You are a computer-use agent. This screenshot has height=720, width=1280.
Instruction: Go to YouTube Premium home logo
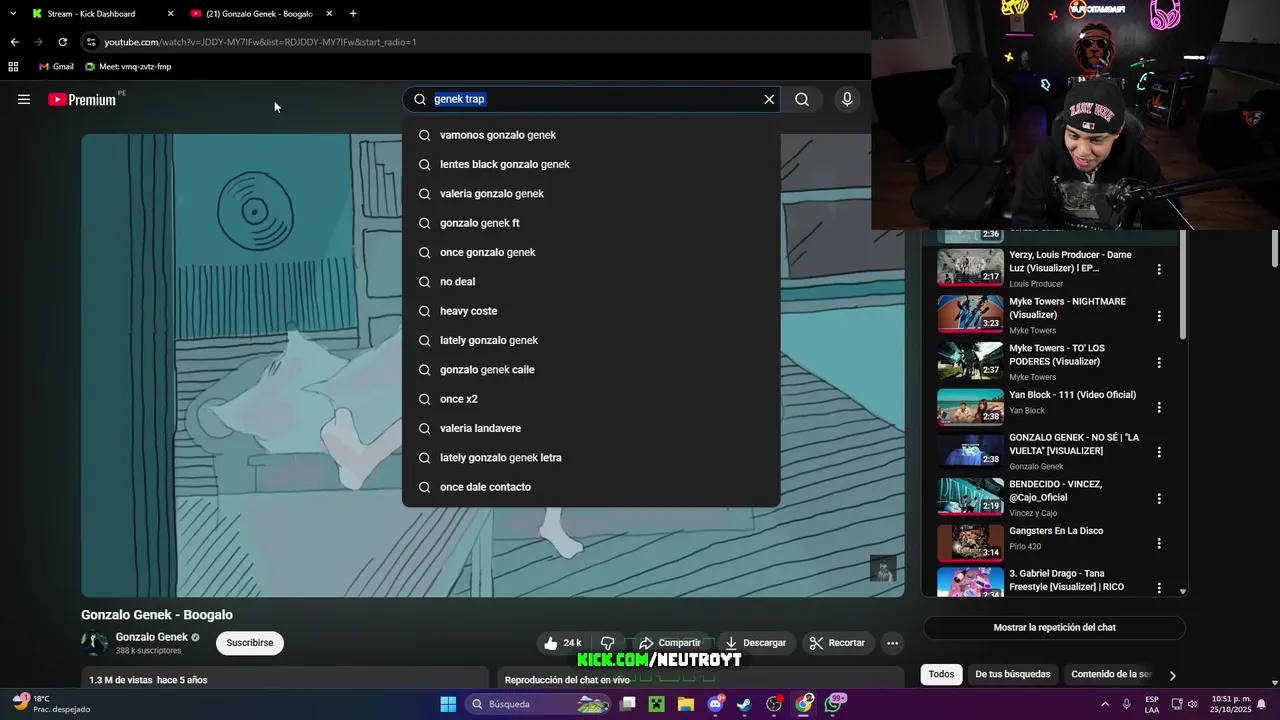click(82, 99)
